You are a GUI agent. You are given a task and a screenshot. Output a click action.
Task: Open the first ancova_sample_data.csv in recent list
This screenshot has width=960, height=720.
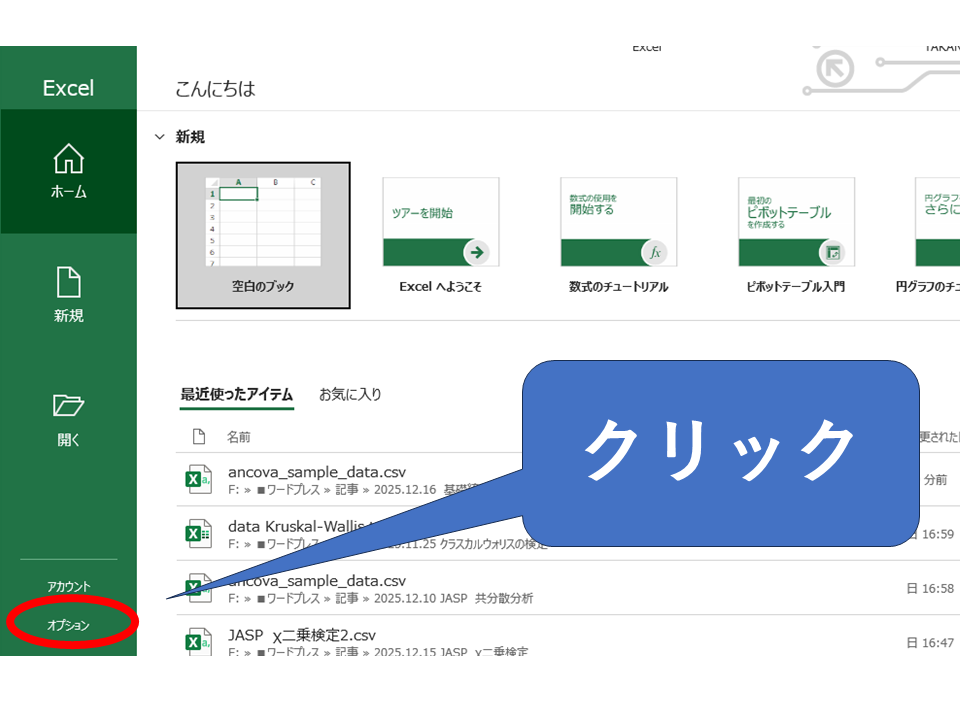(x=317, y=472)
